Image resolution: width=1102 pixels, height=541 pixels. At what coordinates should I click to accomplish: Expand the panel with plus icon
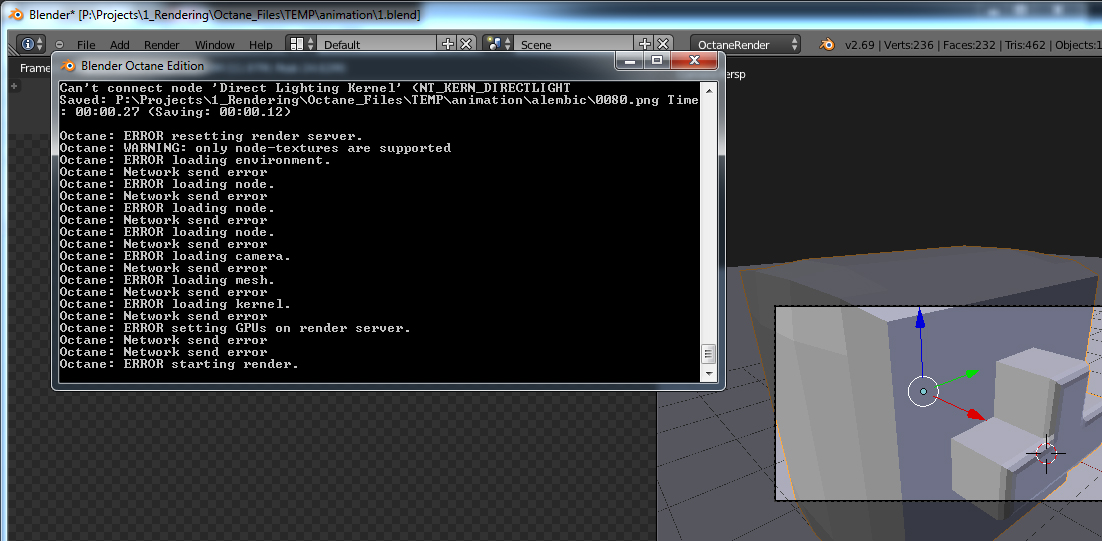coord(14,86)
